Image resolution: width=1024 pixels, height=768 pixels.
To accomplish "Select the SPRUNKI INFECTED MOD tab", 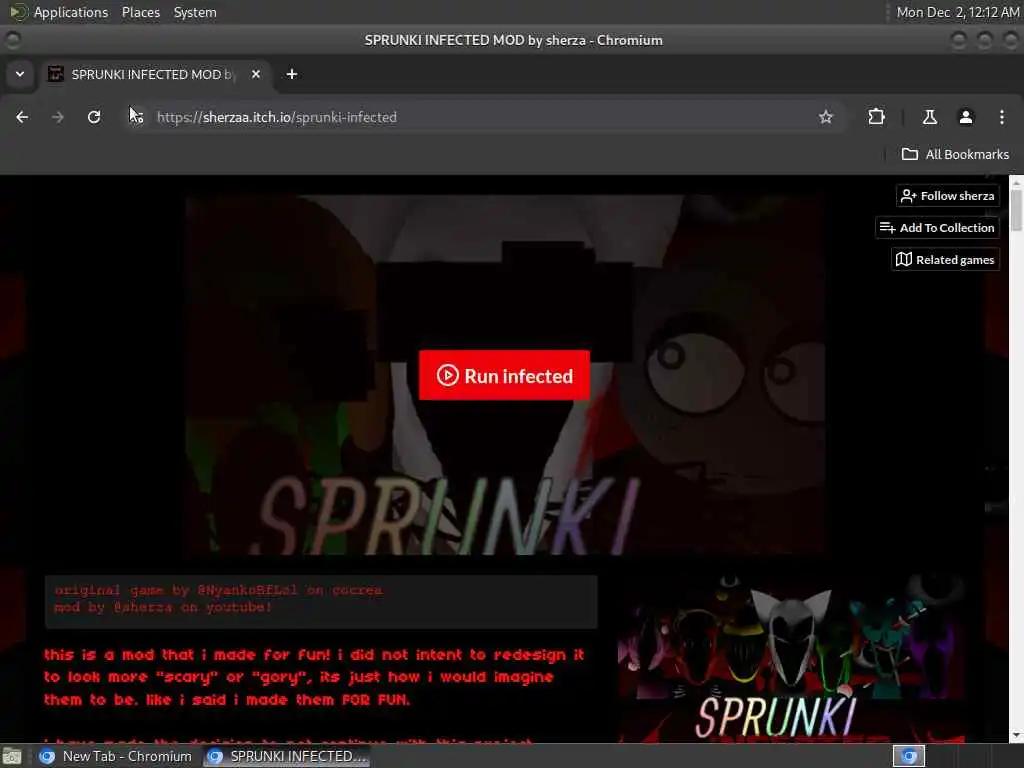I will pyautogui.click(x=153, y=74).
